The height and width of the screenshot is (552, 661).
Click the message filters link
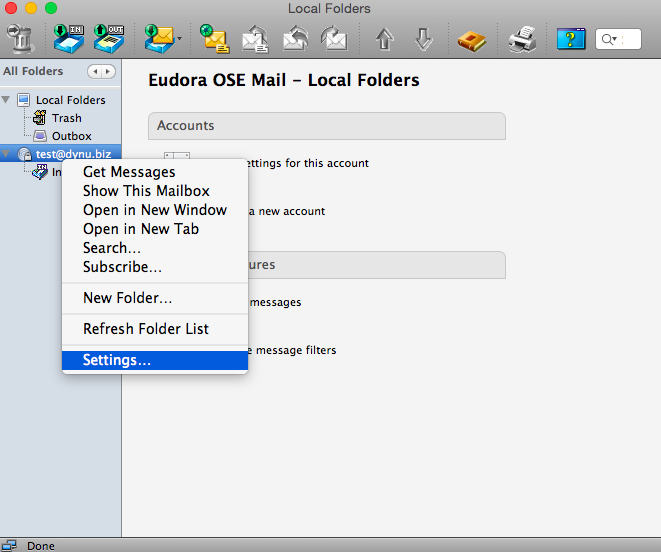pyautogui.click(x=293, y=350)
